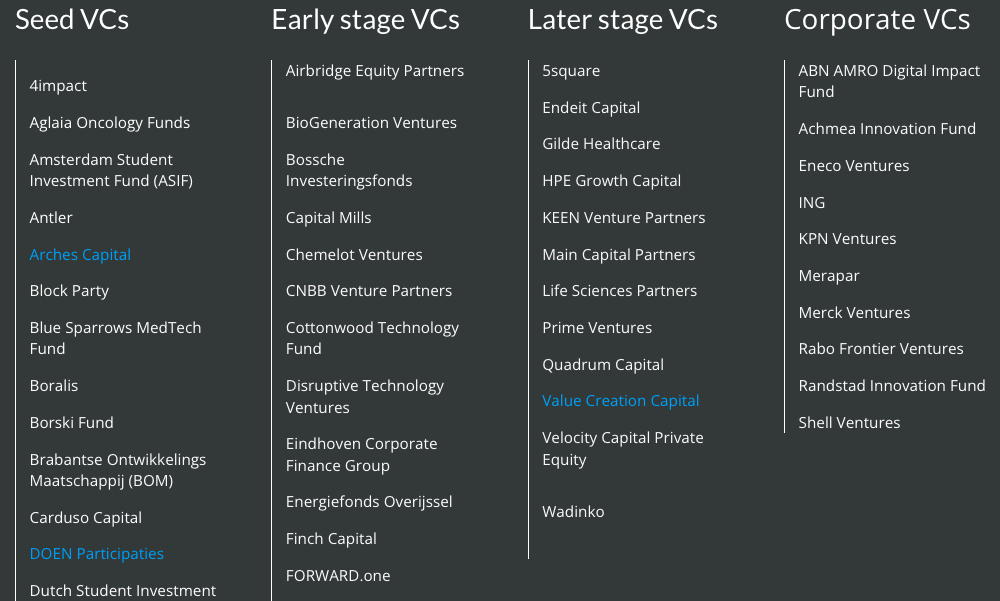This screenshot has height=601, width=1000.
Task: Click Antler in Seed VCs
Action: (x=51, y=218)
